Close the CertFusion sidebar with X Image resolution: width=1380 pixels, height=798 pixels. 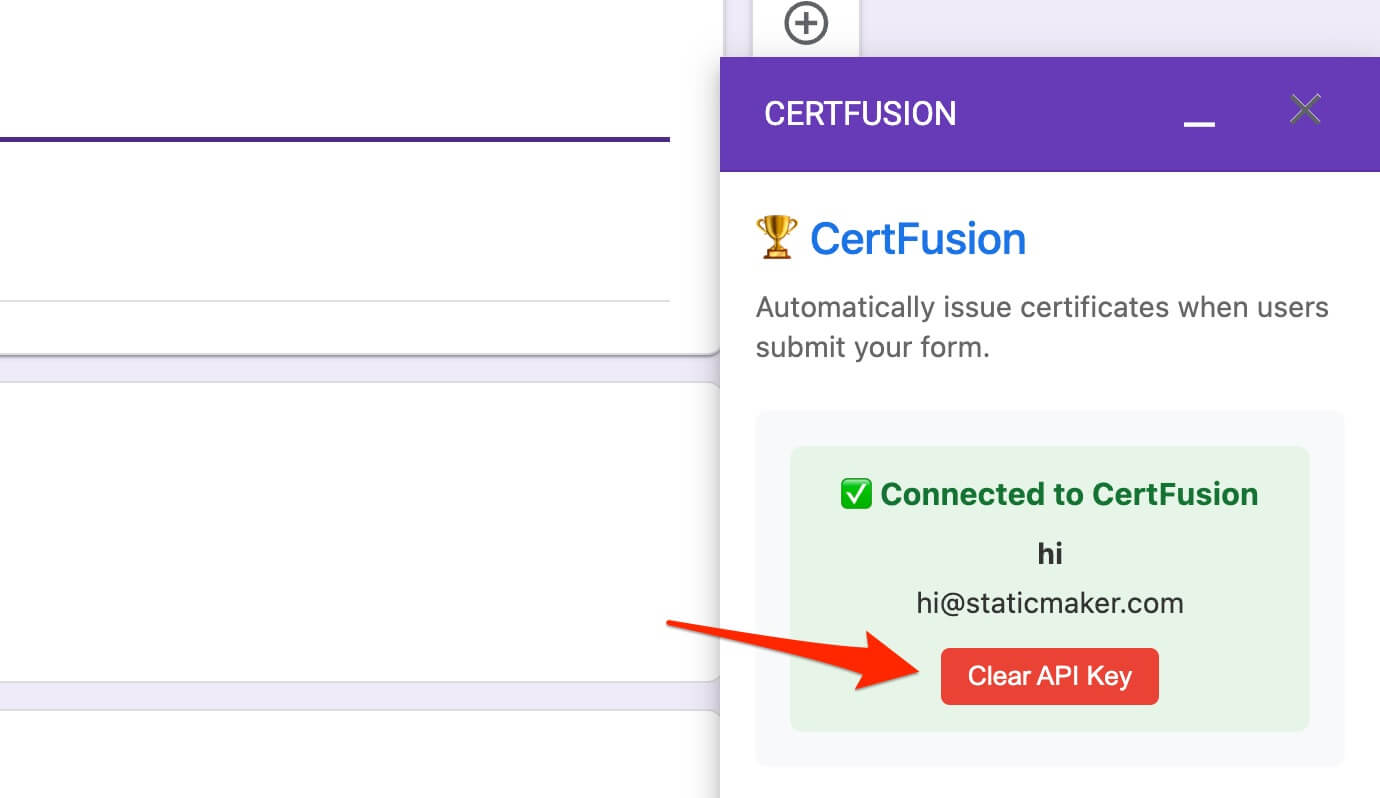pyautogui.click(x=1305, y=109)
